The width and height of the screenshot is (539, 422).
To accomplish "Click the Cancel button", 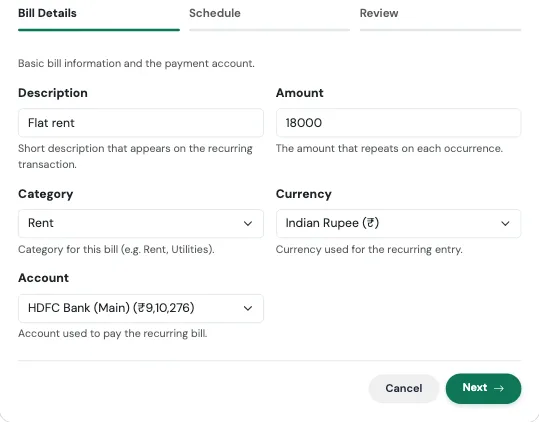I will pos(404,388).
